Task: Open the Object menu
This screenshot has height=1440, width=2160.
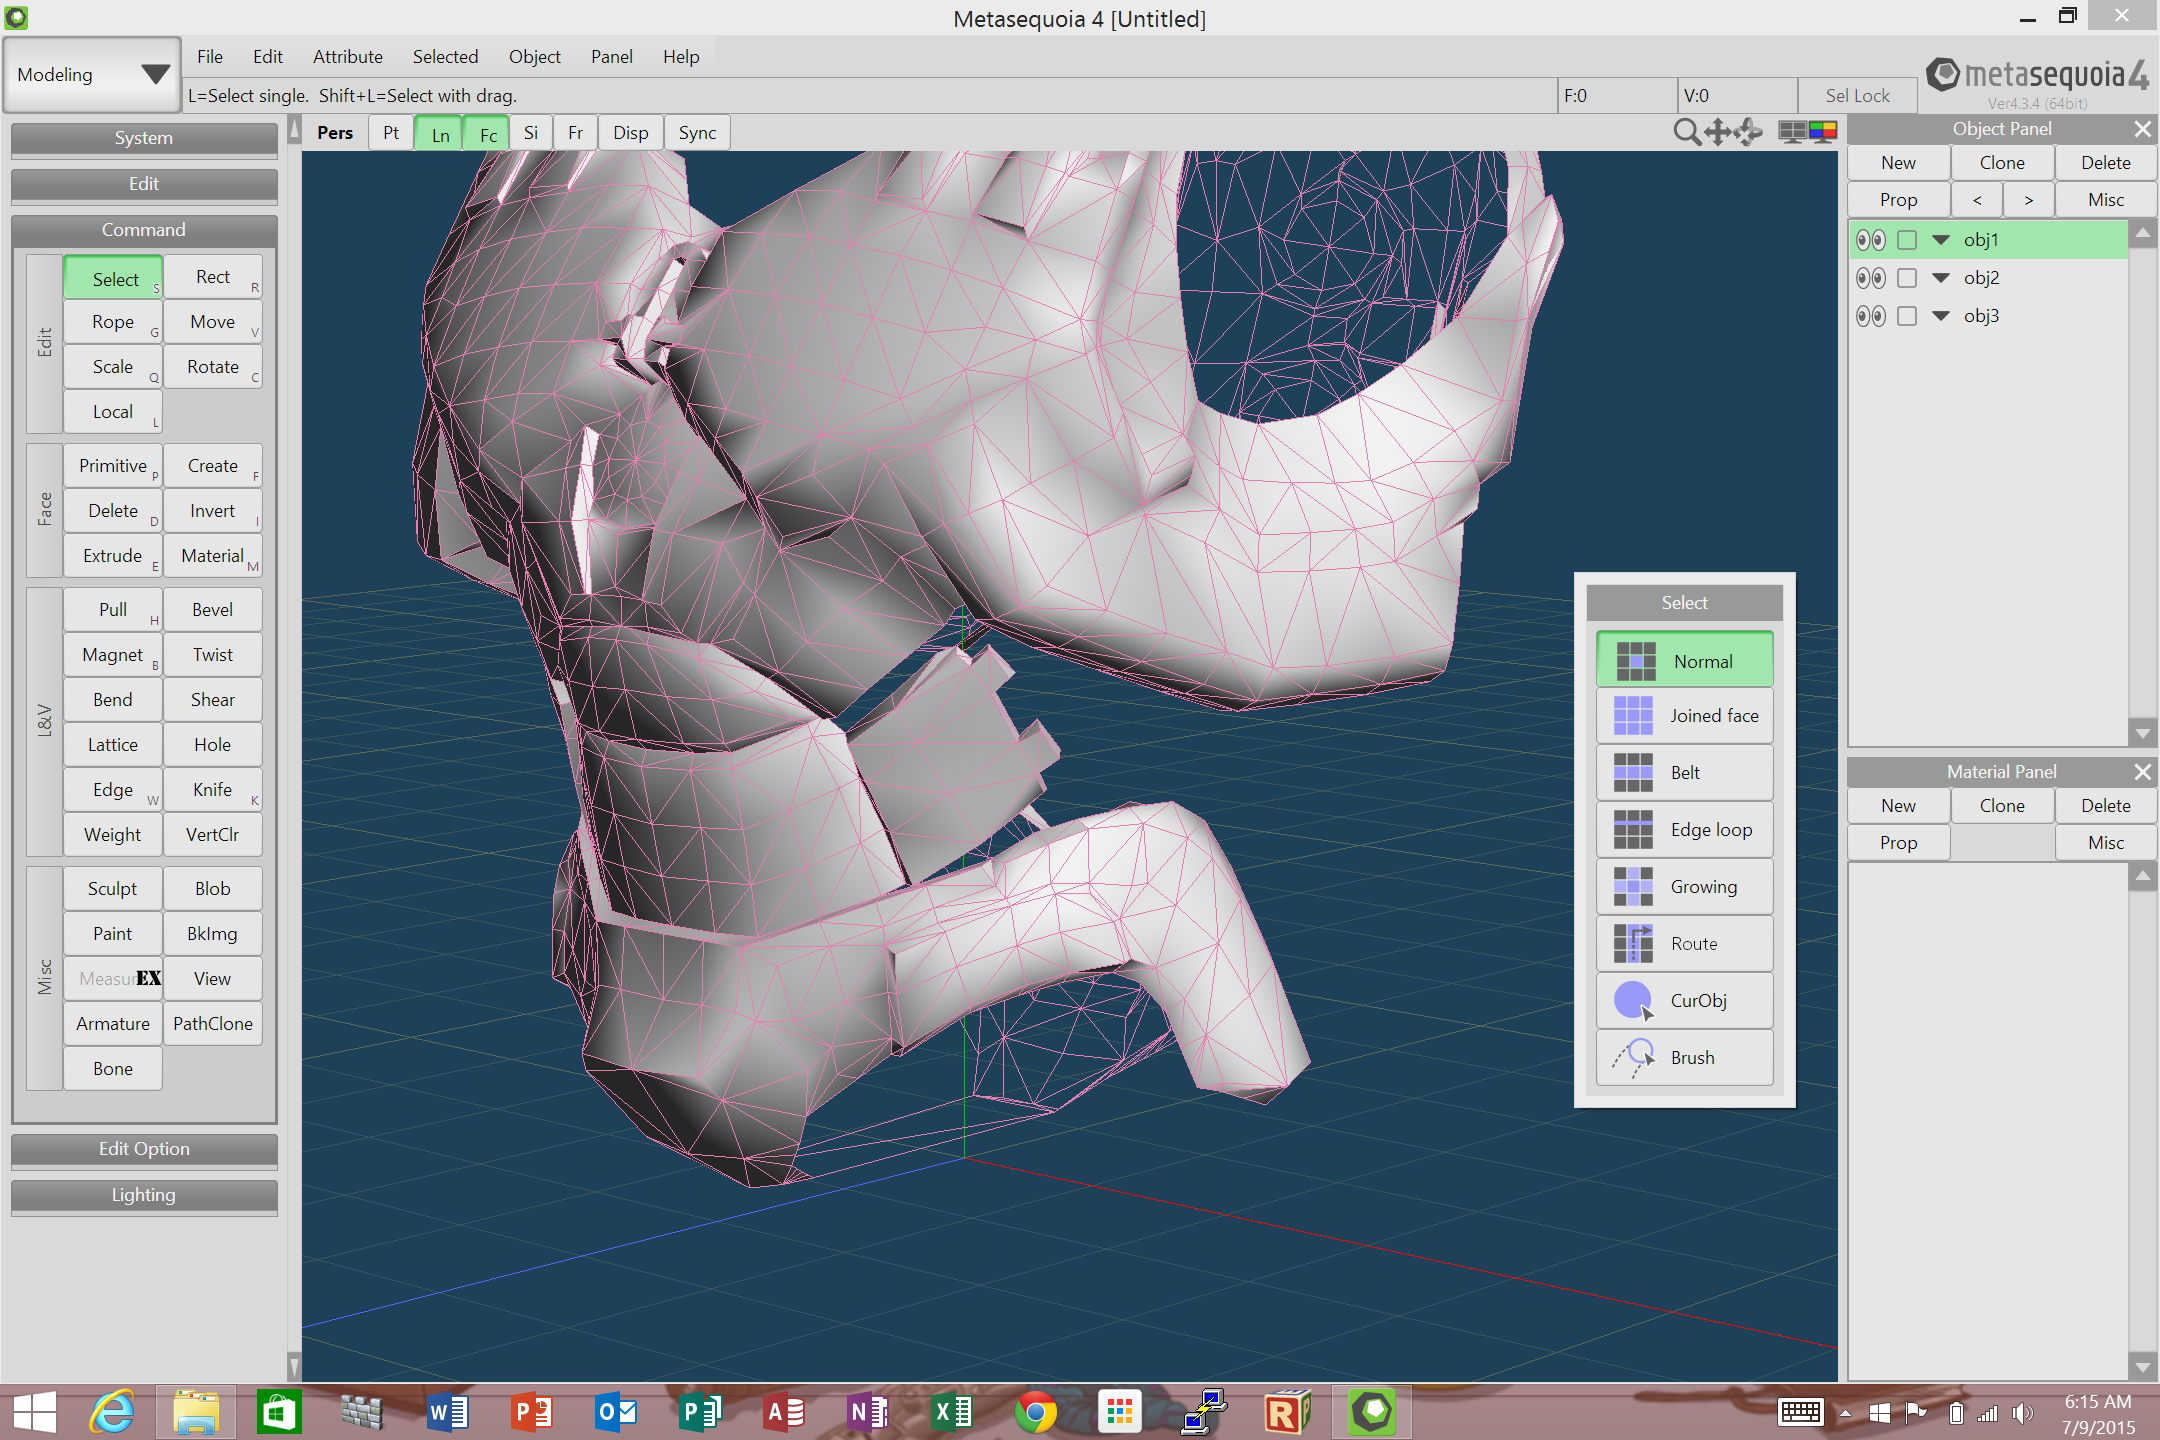Action: pos(534,57)
